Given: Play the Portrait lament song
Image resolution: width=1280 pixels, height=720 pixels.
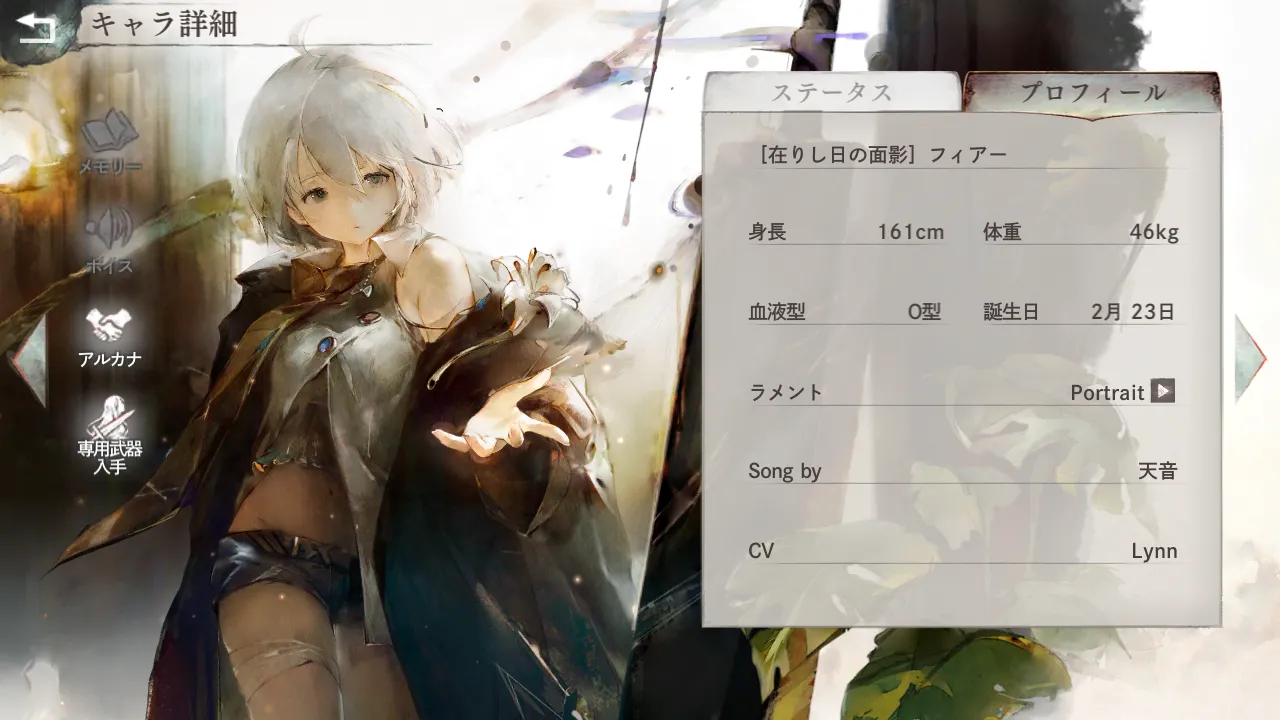Looking at the screenshot, I should (x=1162, y=391).
